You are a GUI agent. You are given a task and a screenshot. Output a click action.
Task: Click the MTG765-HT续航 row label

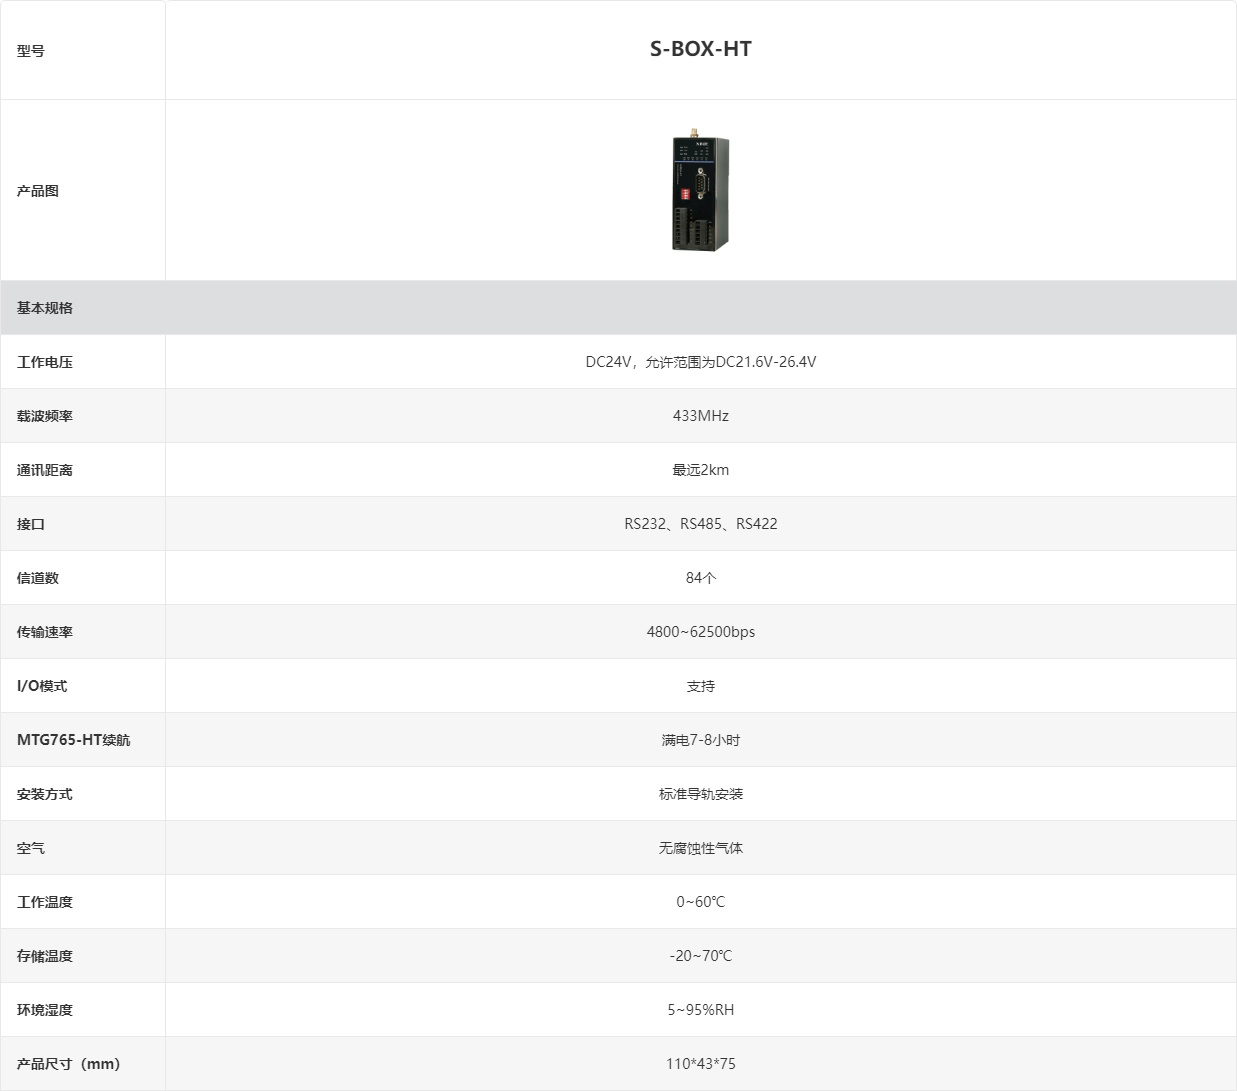[x=74, y=740]
